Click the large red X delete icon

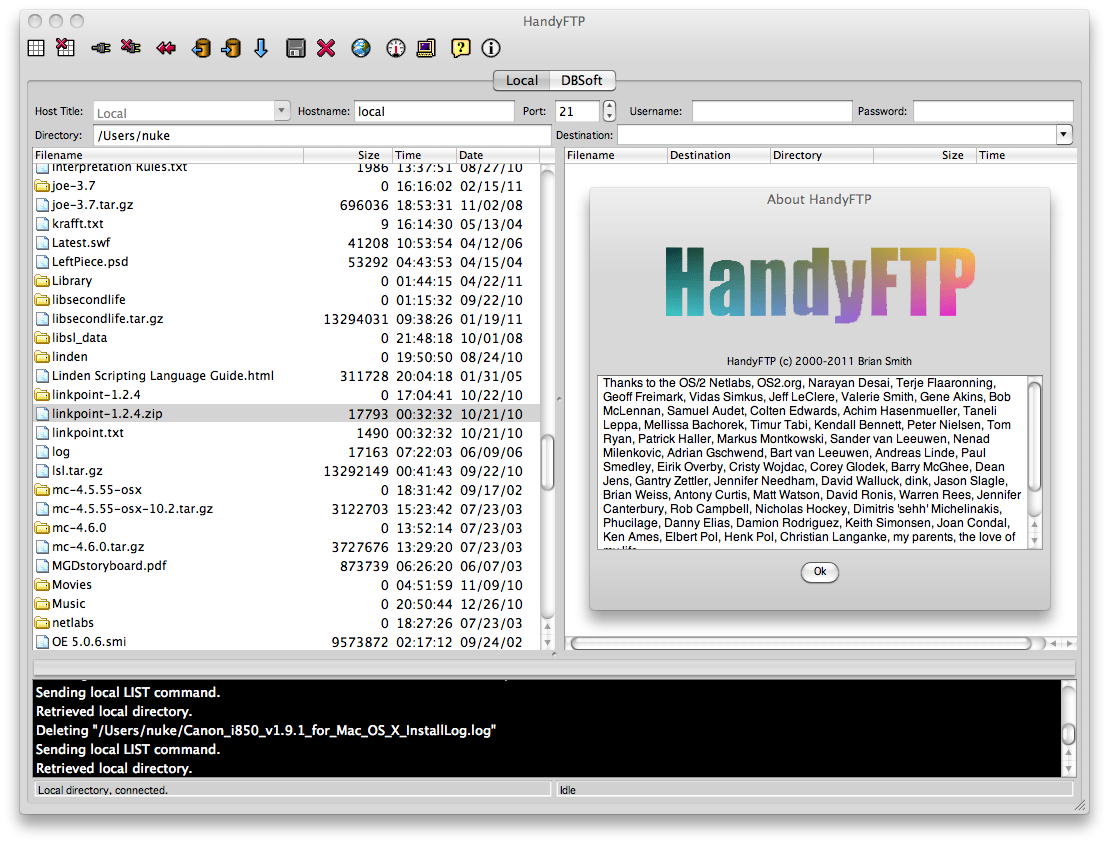coord(326,48)
